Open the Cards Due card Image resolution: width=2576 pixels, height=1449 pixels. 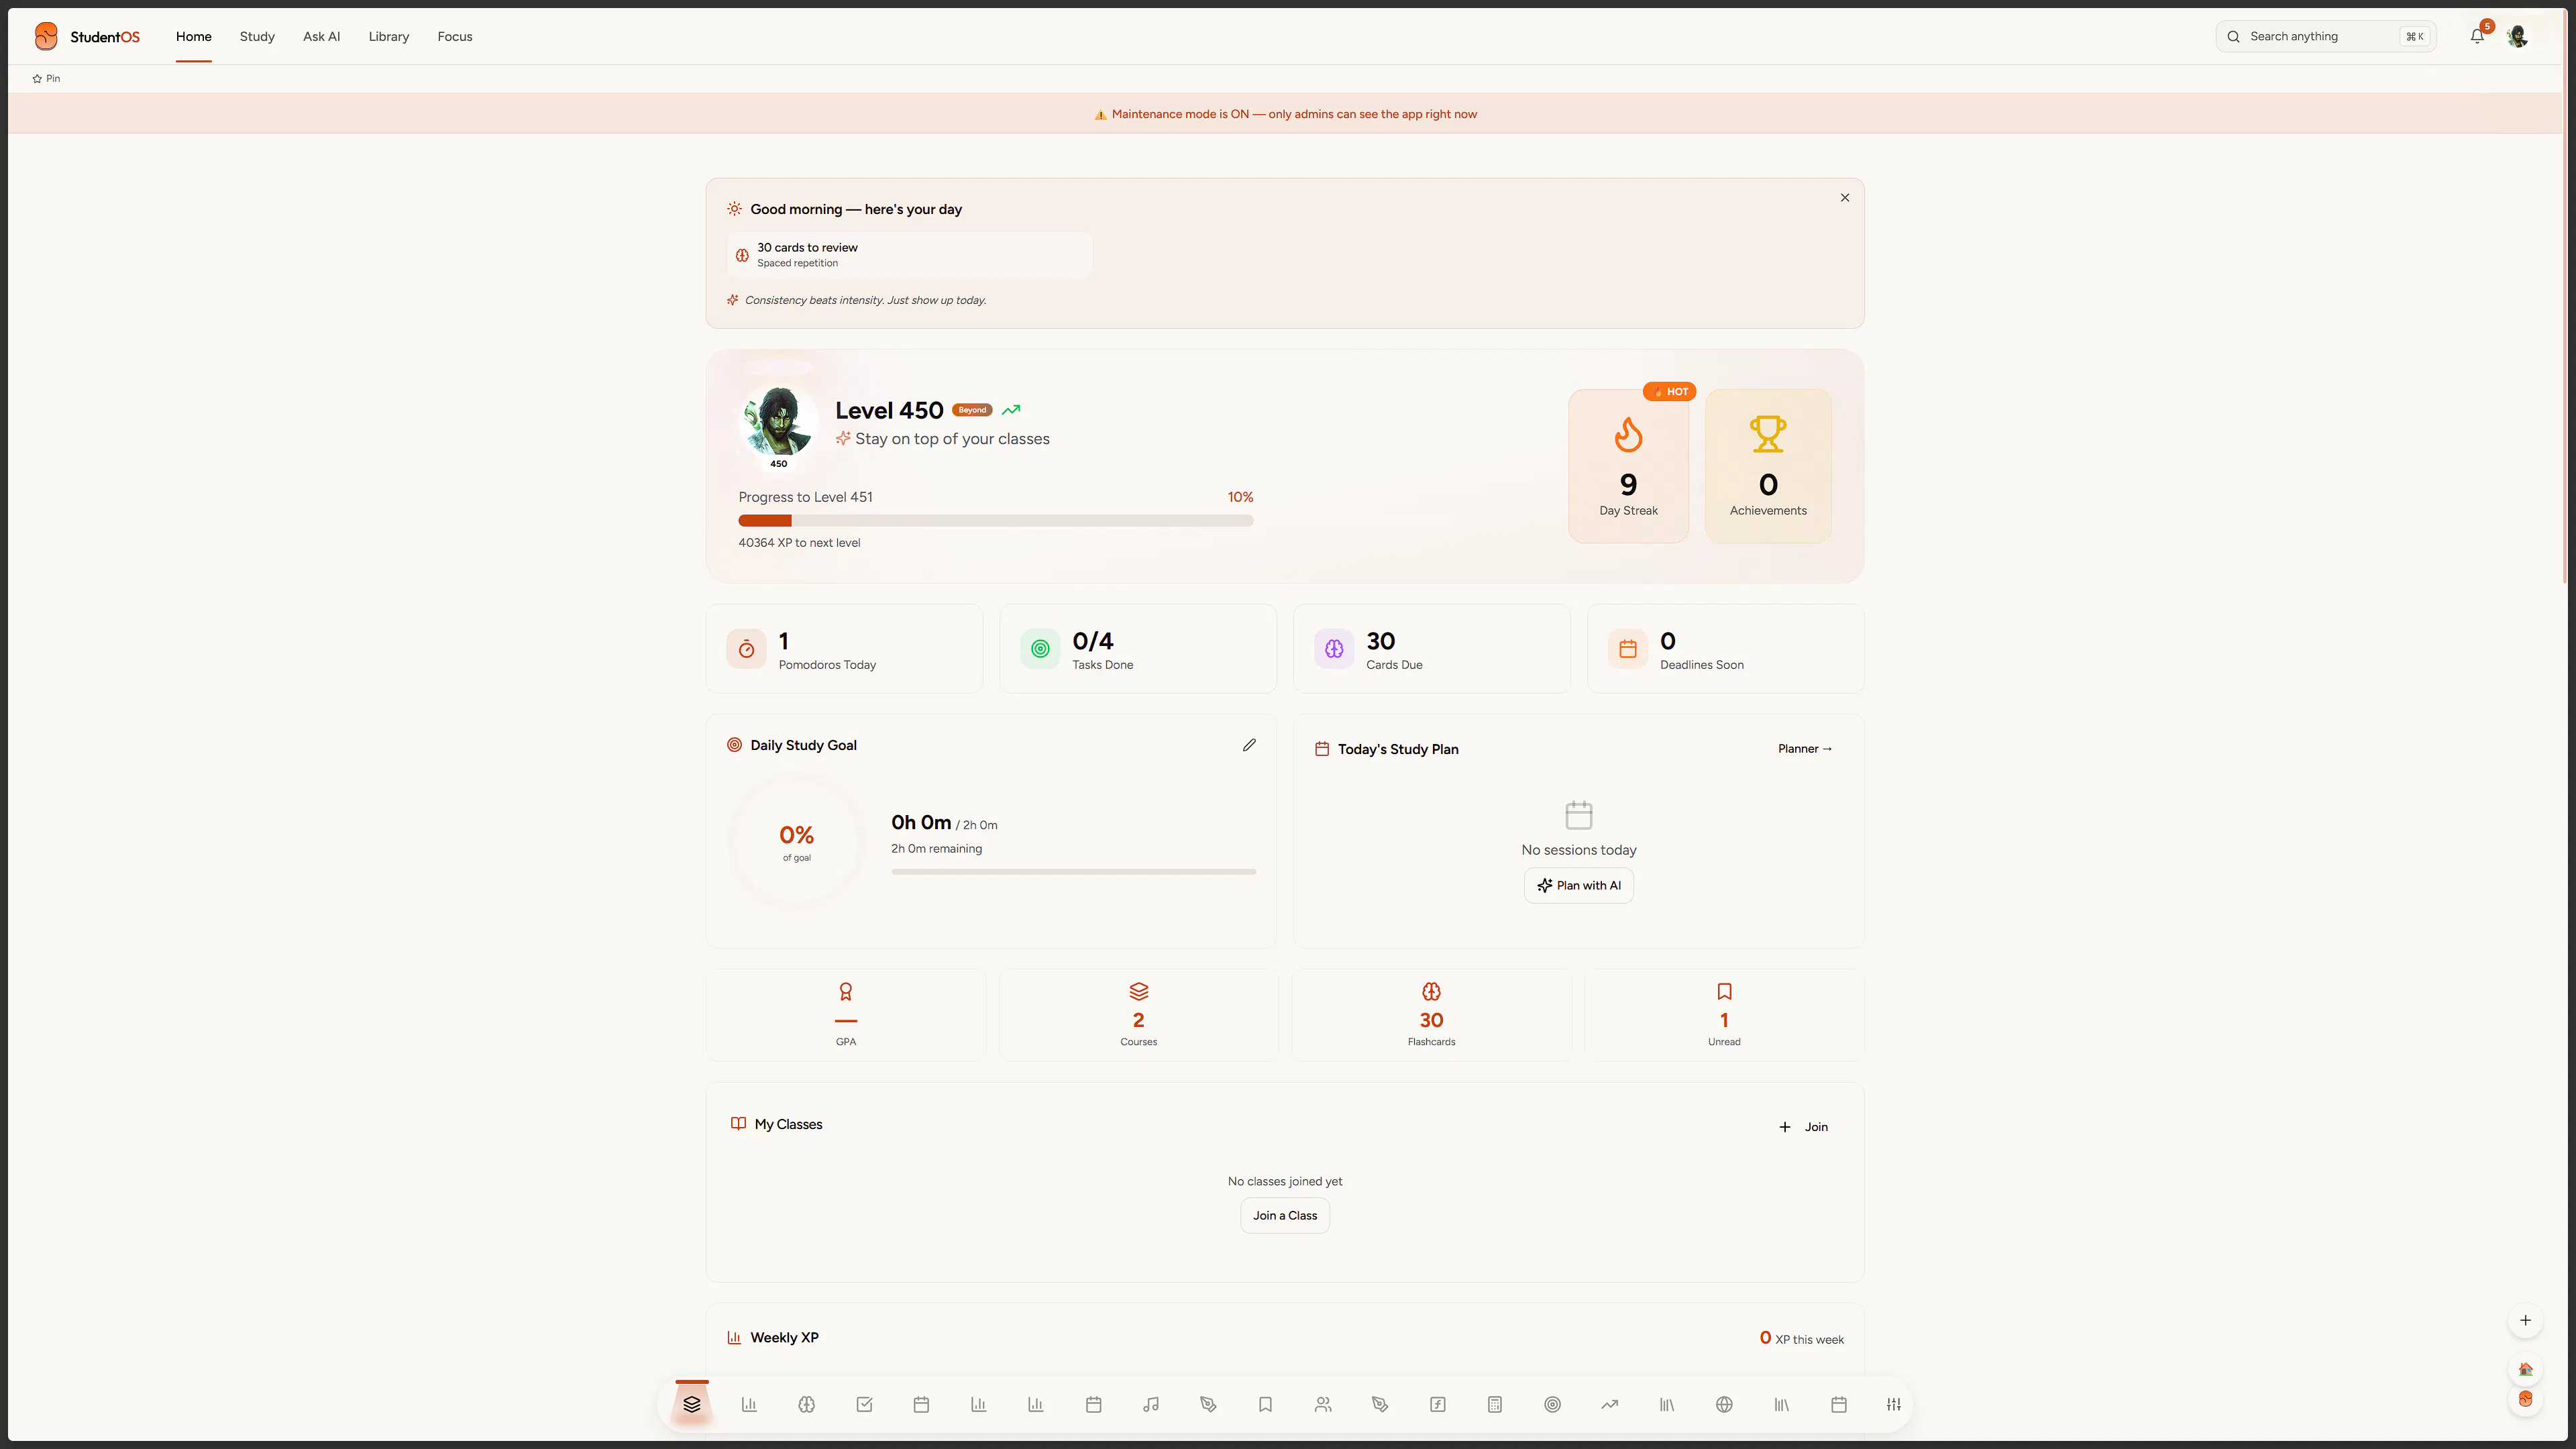coord(1432,649)
